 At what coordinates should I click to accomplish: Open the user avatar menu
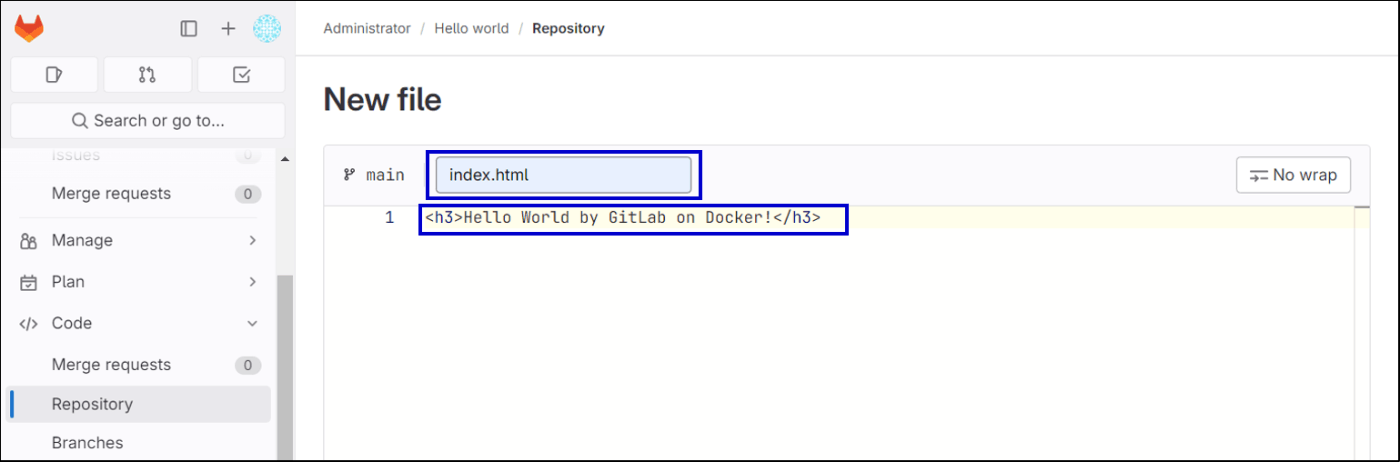tap(267, 29)
